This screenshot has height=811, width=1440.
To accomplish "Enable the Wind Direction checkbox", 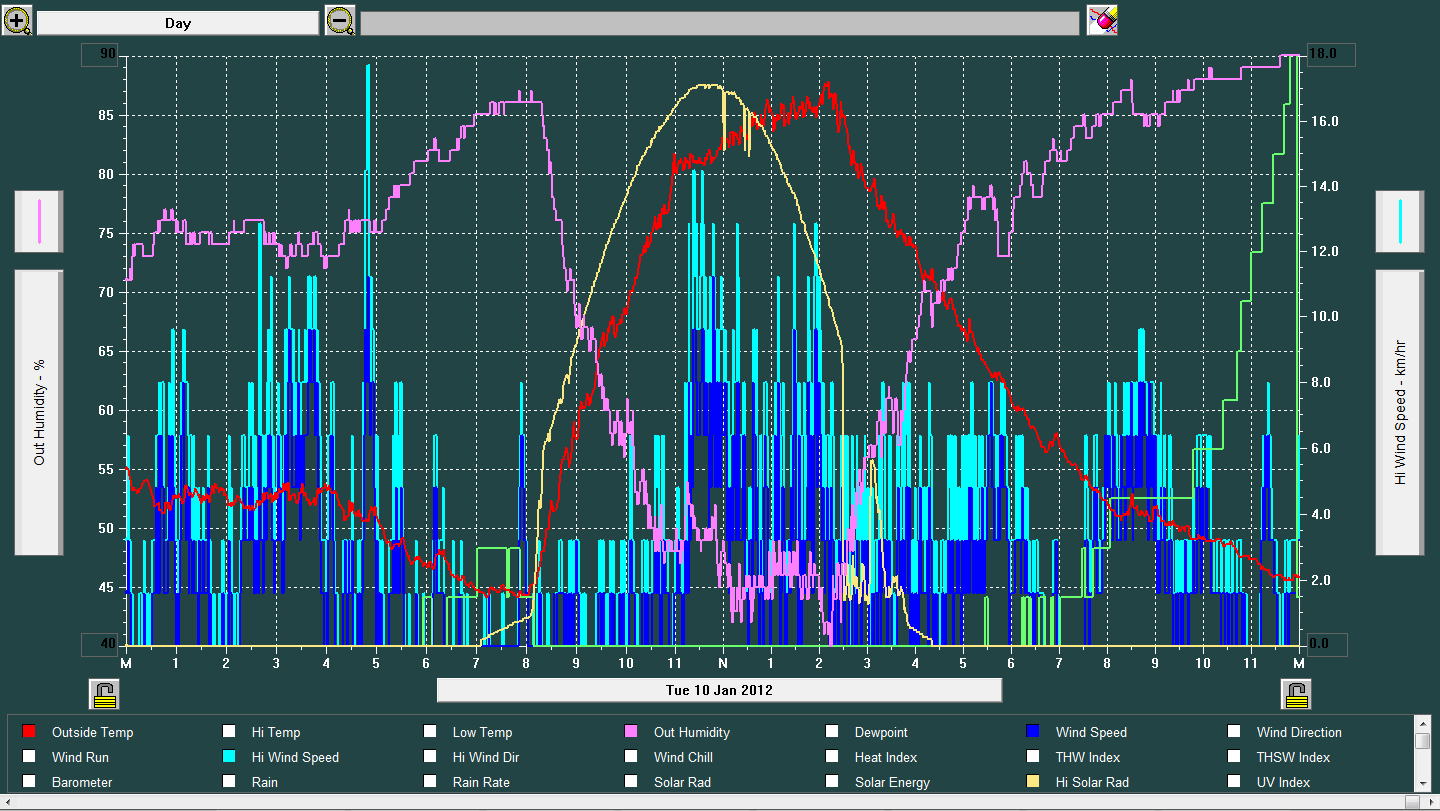I will [x=1235, y=732].
